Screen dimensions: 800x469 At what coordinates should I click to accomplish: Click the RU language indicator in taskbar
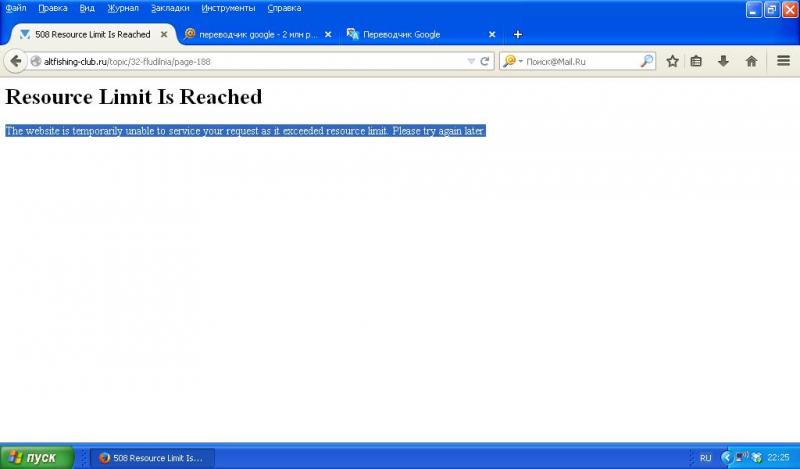(x=705, y=458)
